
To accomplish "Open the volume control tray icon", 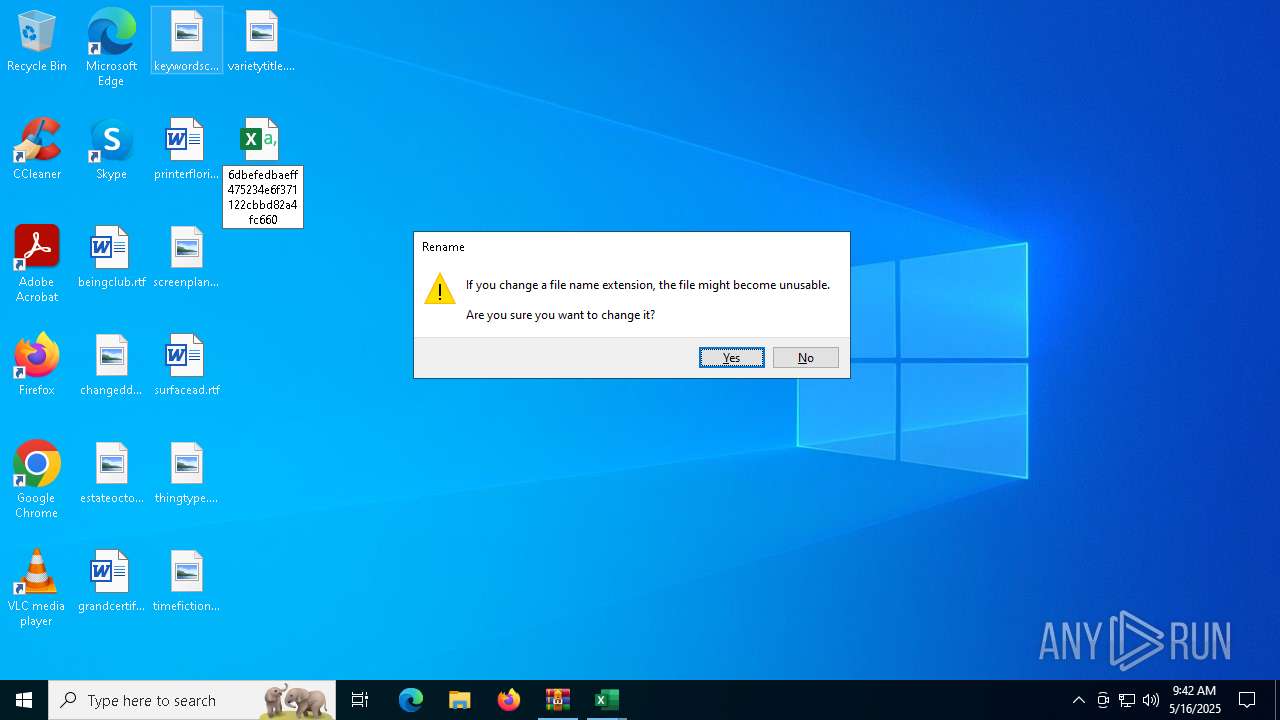I will [x=1151, y=700].
